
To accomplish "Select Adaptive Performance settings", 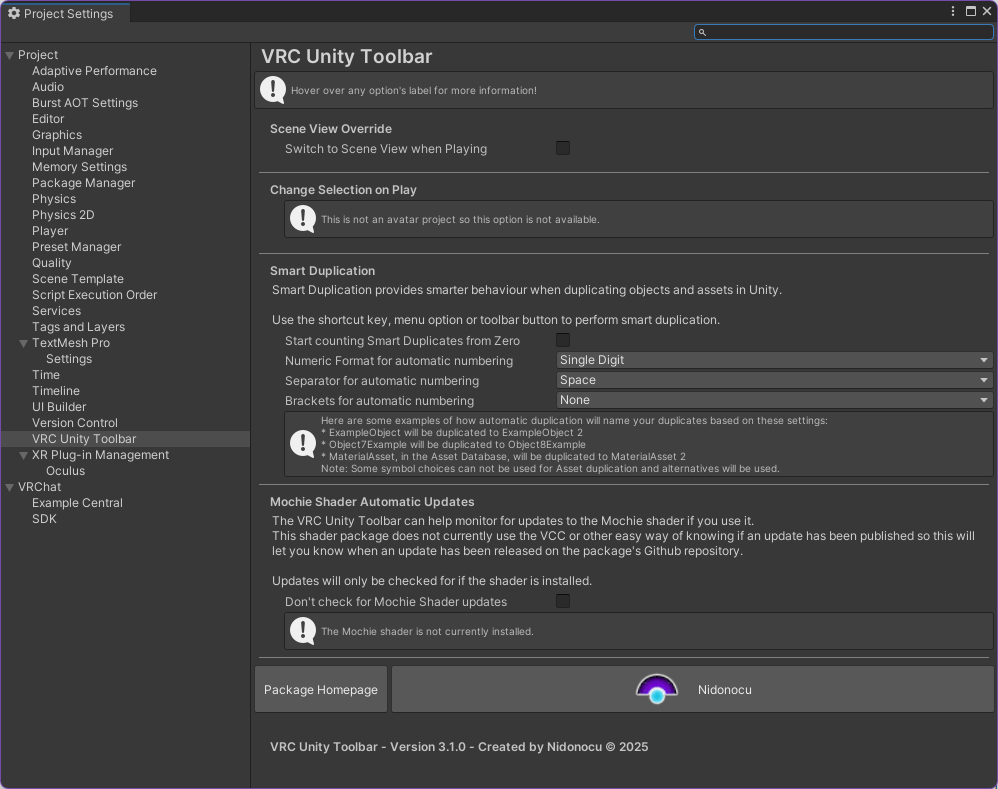I will click(94, 71).
